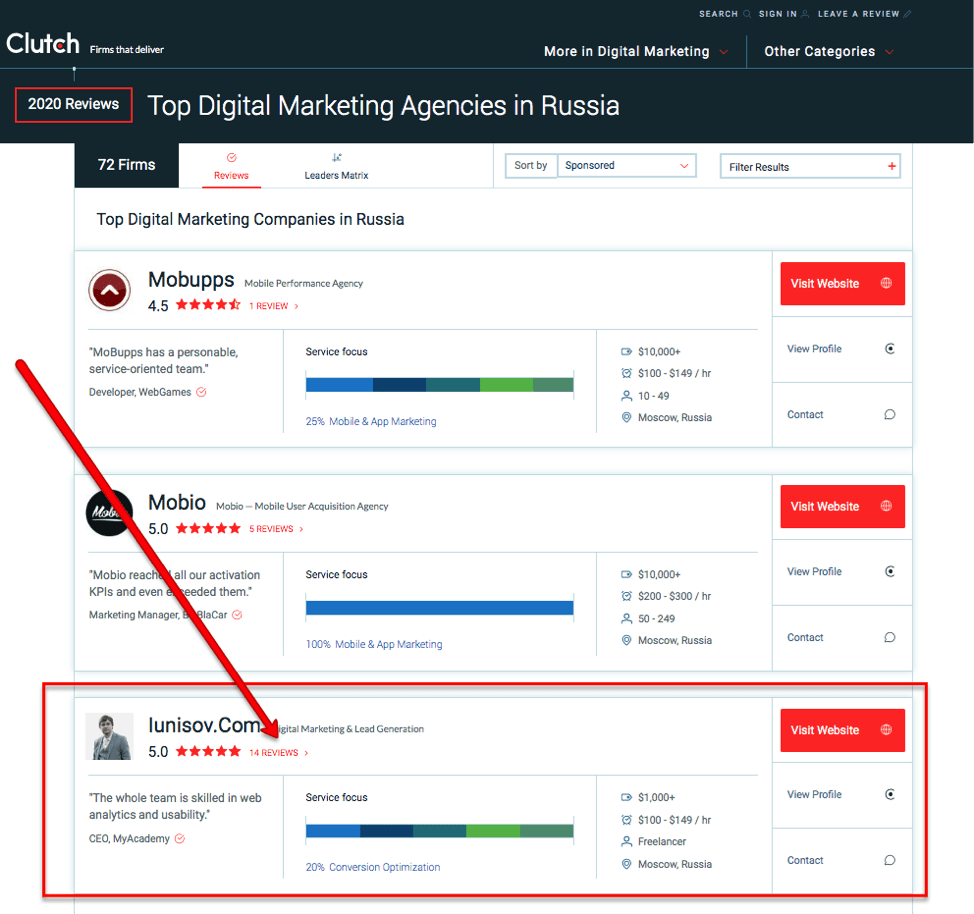Click 25% Mobile & App Marketing label

371,421
